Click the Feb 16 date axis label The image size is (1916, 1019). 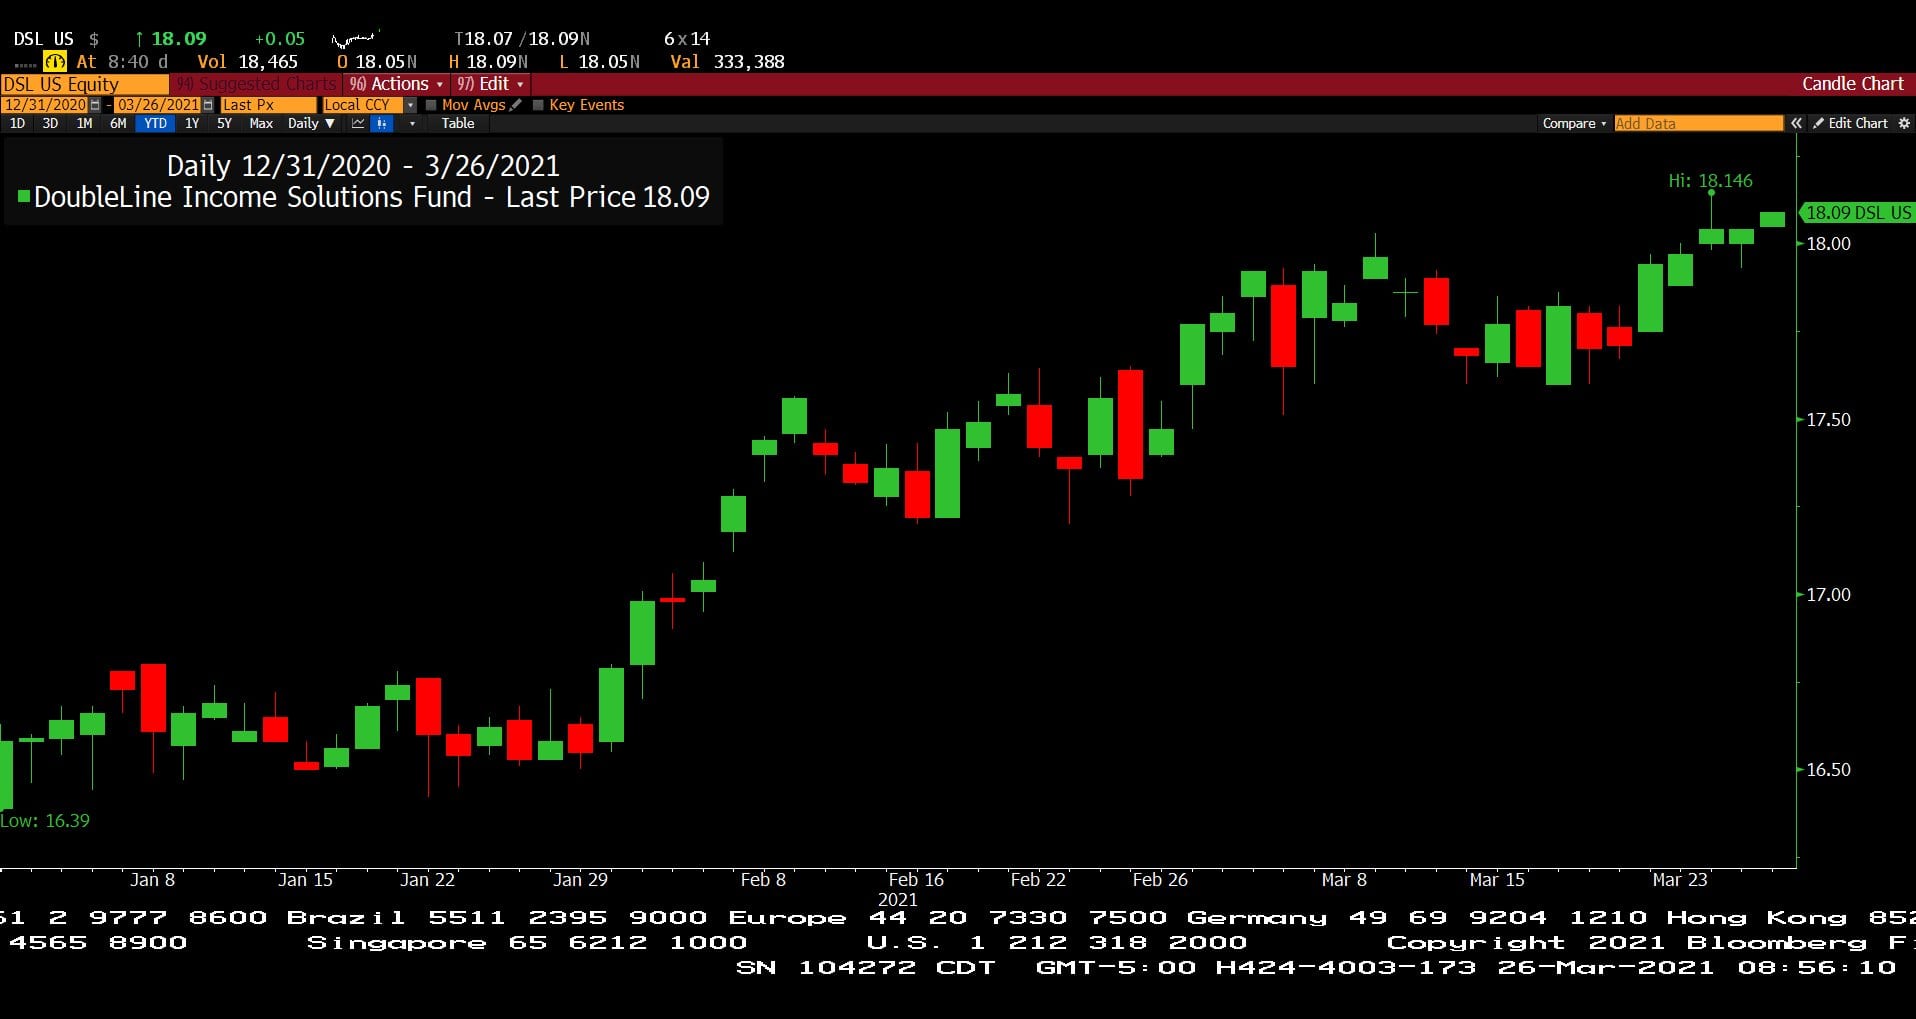point(916,880)
